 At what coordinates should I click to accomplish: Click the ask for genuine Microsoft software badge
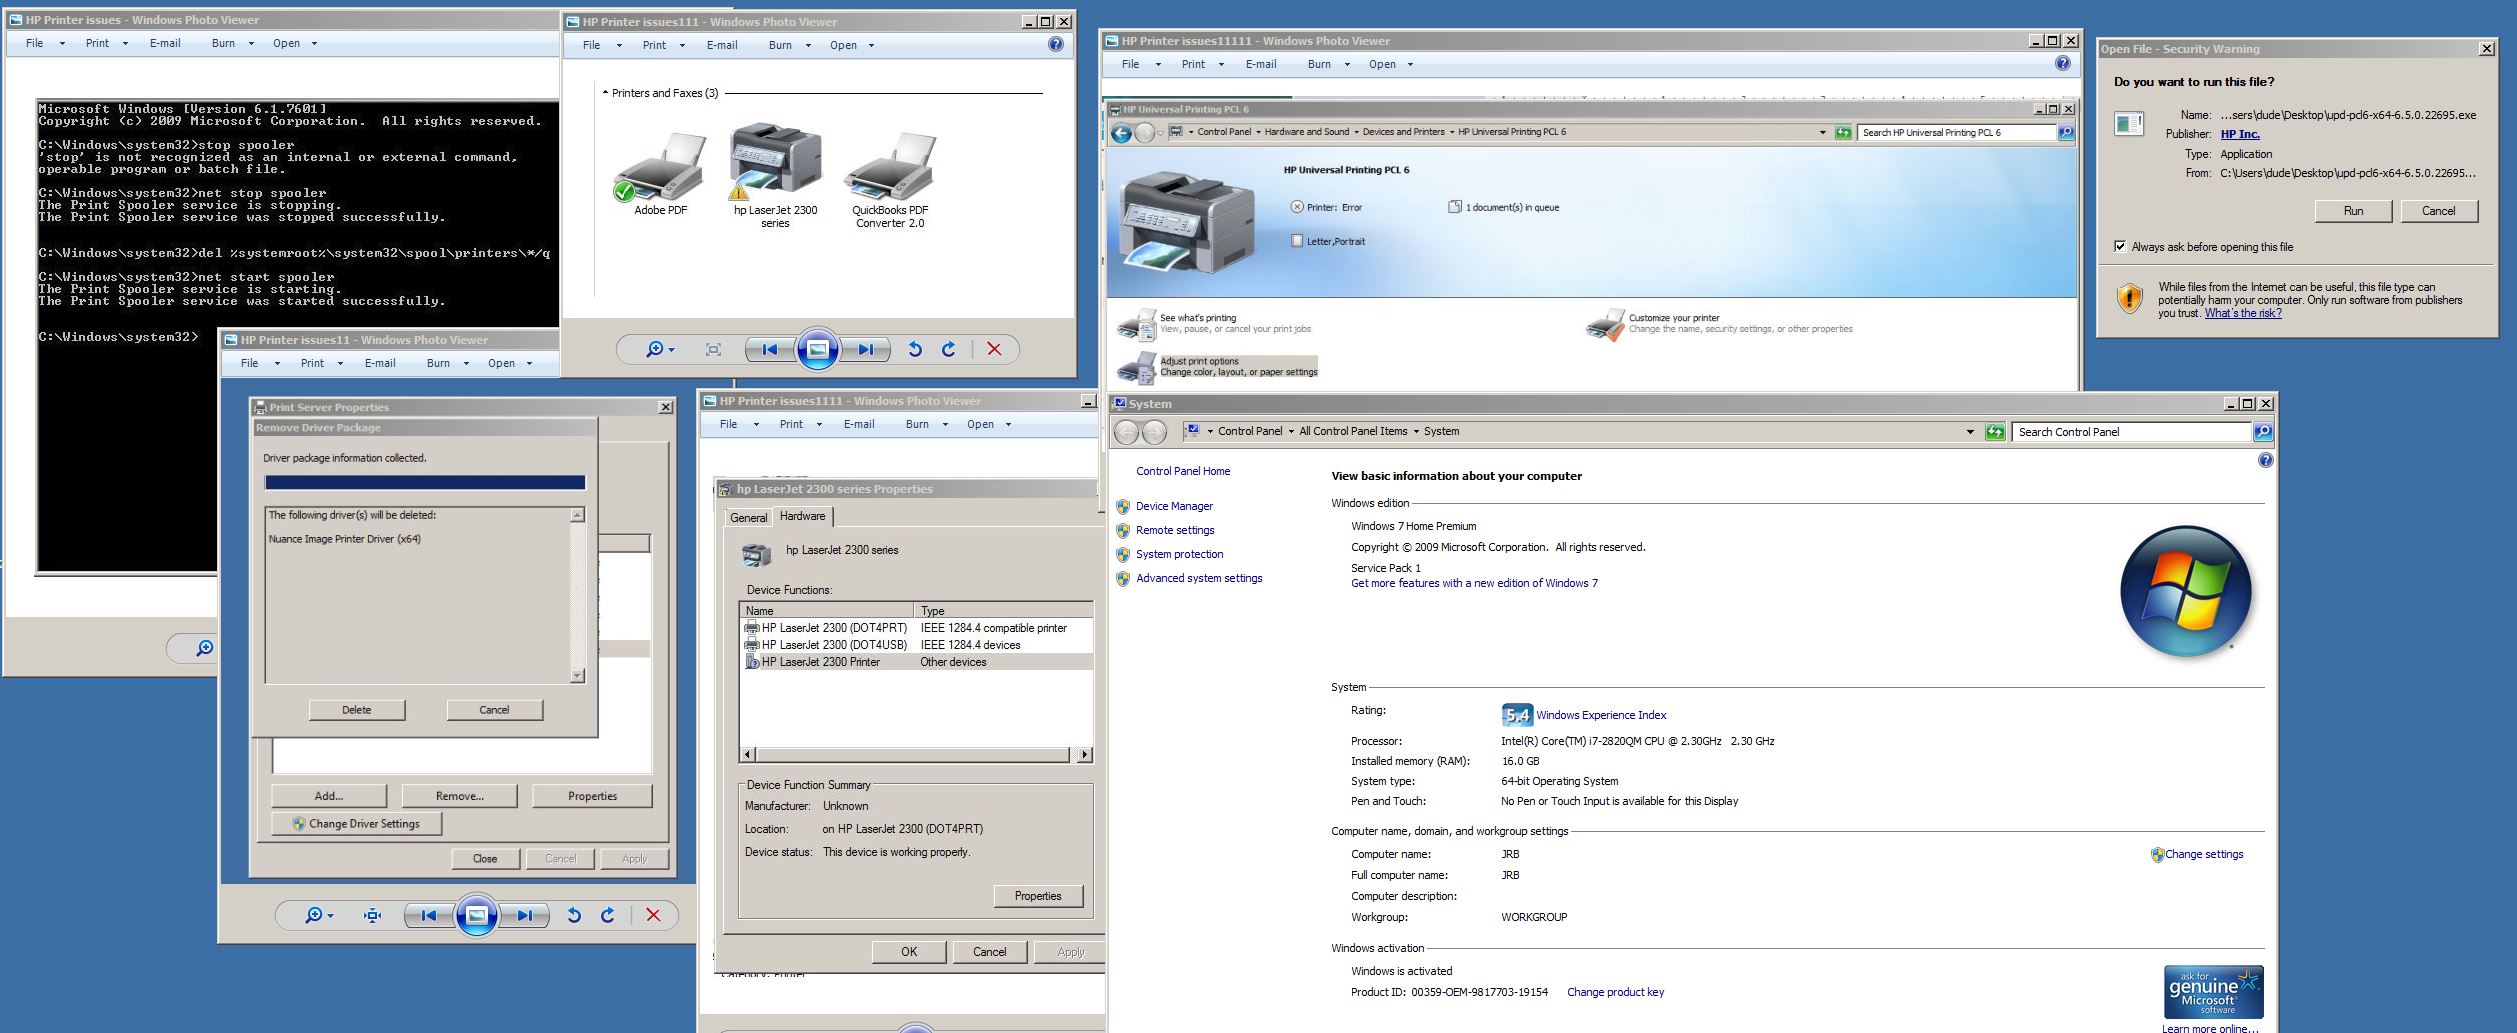(x=2213, y=992)
